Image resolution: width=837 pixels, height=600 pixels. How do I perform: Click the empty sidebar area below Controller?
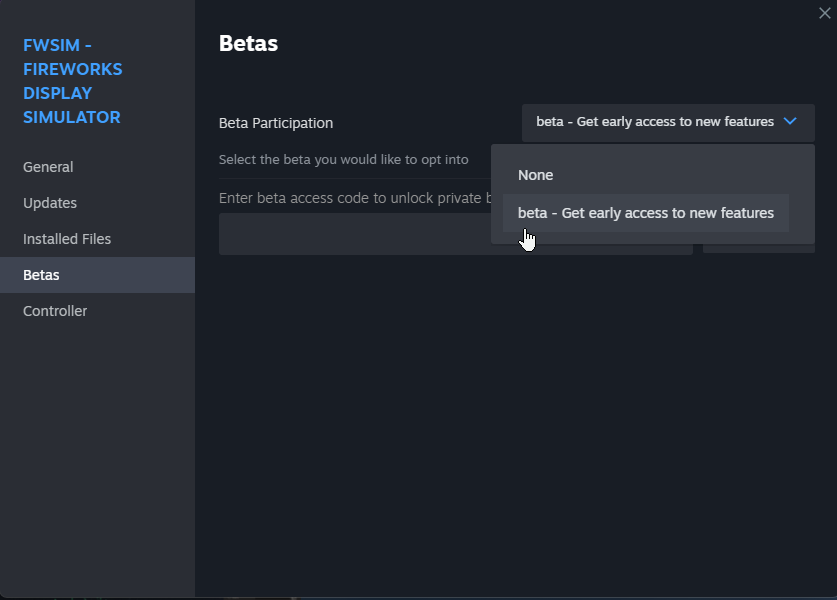tap(97, 450)
